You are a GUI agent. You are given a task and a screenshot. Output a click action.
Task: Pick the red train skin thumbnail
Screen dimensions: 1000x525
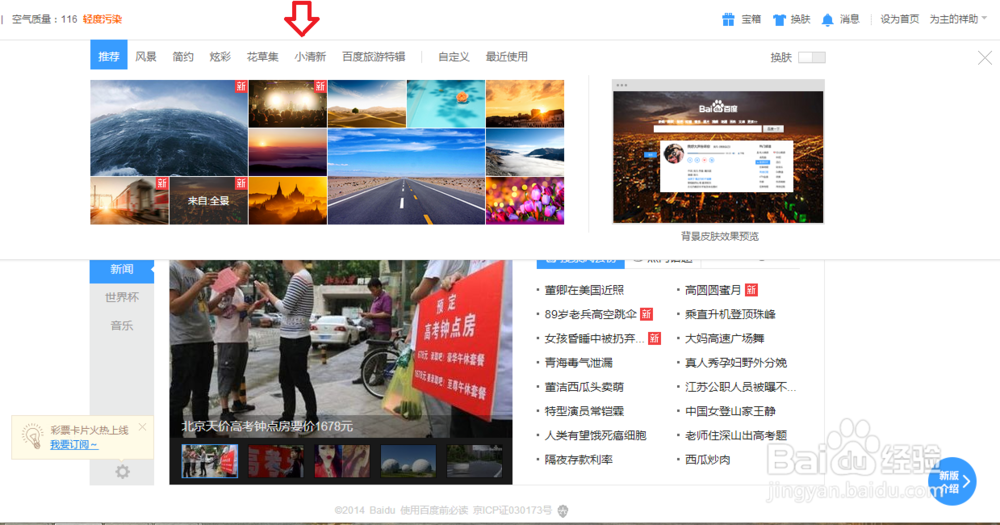pyautogui.click(x=129, y=200)
